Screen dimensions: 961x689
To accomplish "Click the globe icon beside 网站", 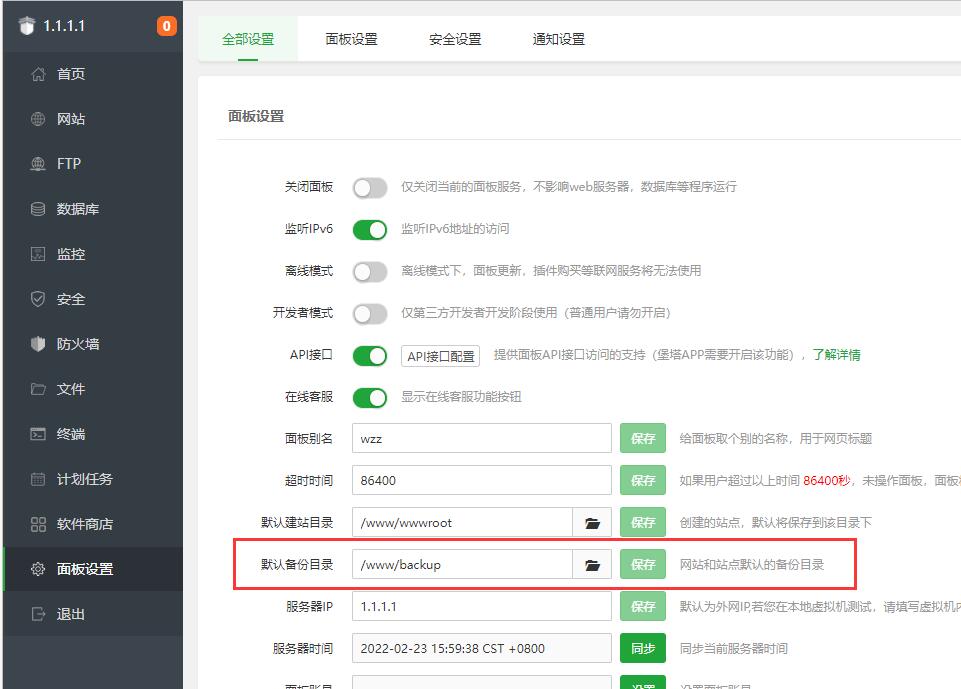I will click(38, 119).
